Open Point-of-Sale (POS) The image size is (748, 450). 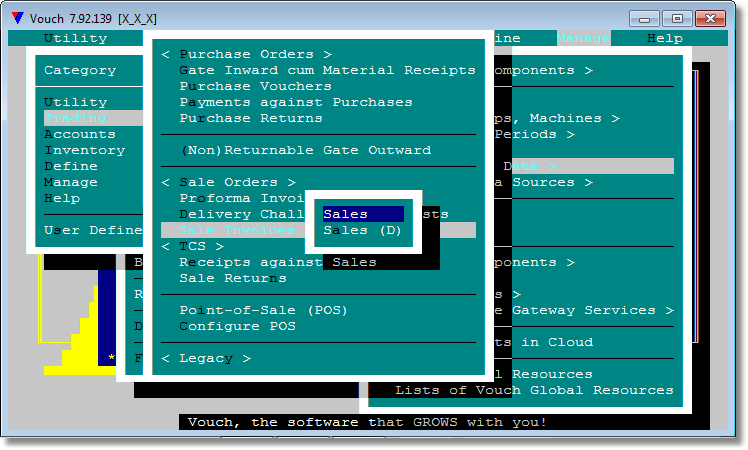point(263,310)
